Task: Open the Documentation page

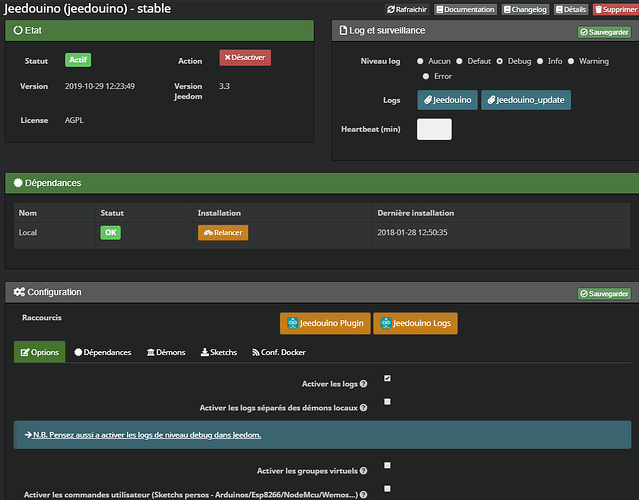Action: click(x=465, y=9)
